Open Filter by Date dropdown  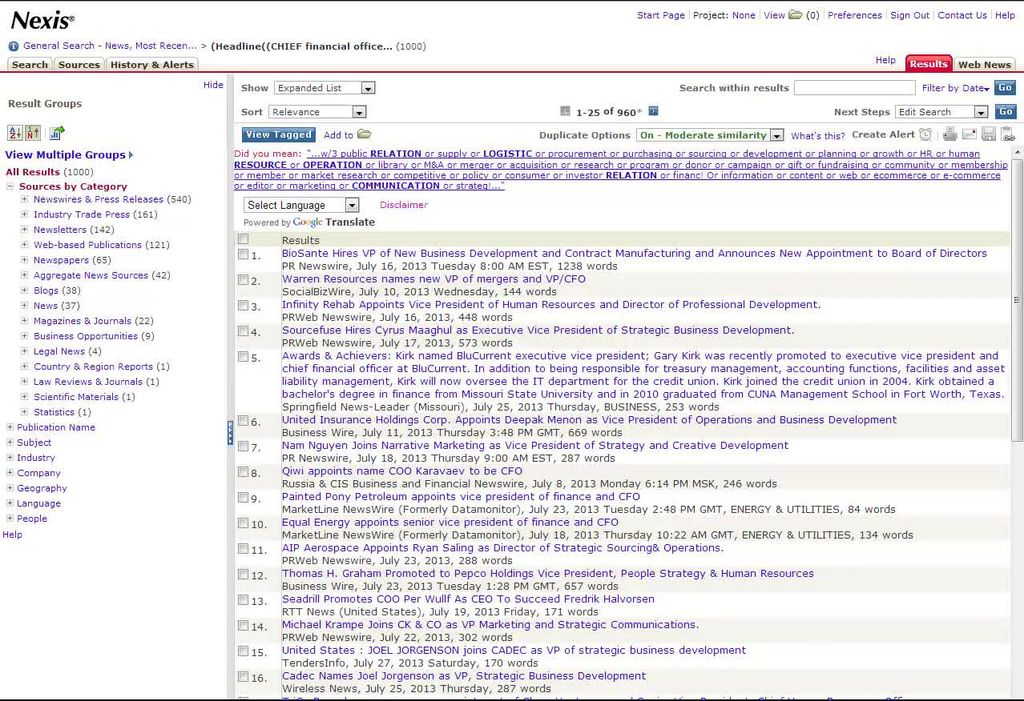955,88
